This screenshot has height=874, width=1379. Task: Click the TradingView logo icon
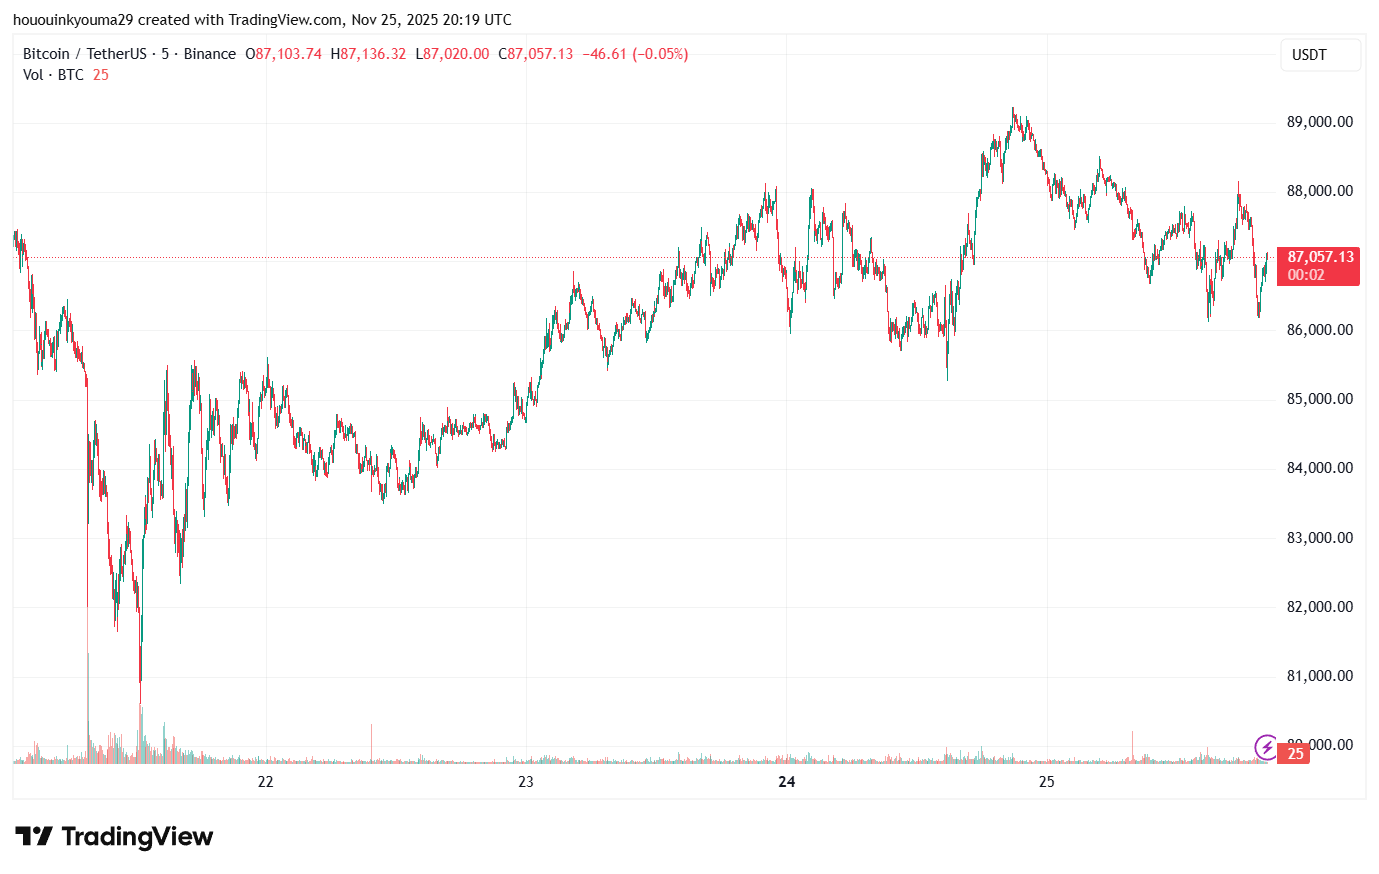37,836
